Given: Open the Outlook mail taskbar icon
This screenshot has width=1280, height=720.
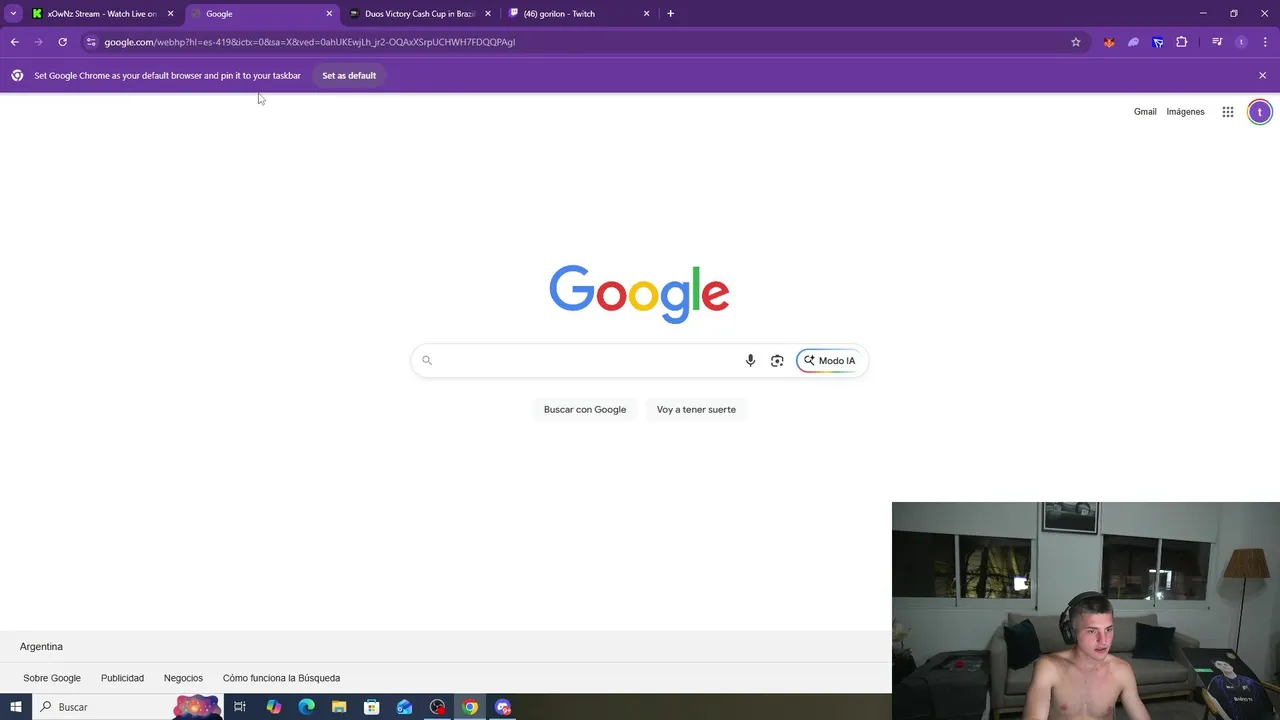Looking at the screenshot, I should click(x=404, y=707).
